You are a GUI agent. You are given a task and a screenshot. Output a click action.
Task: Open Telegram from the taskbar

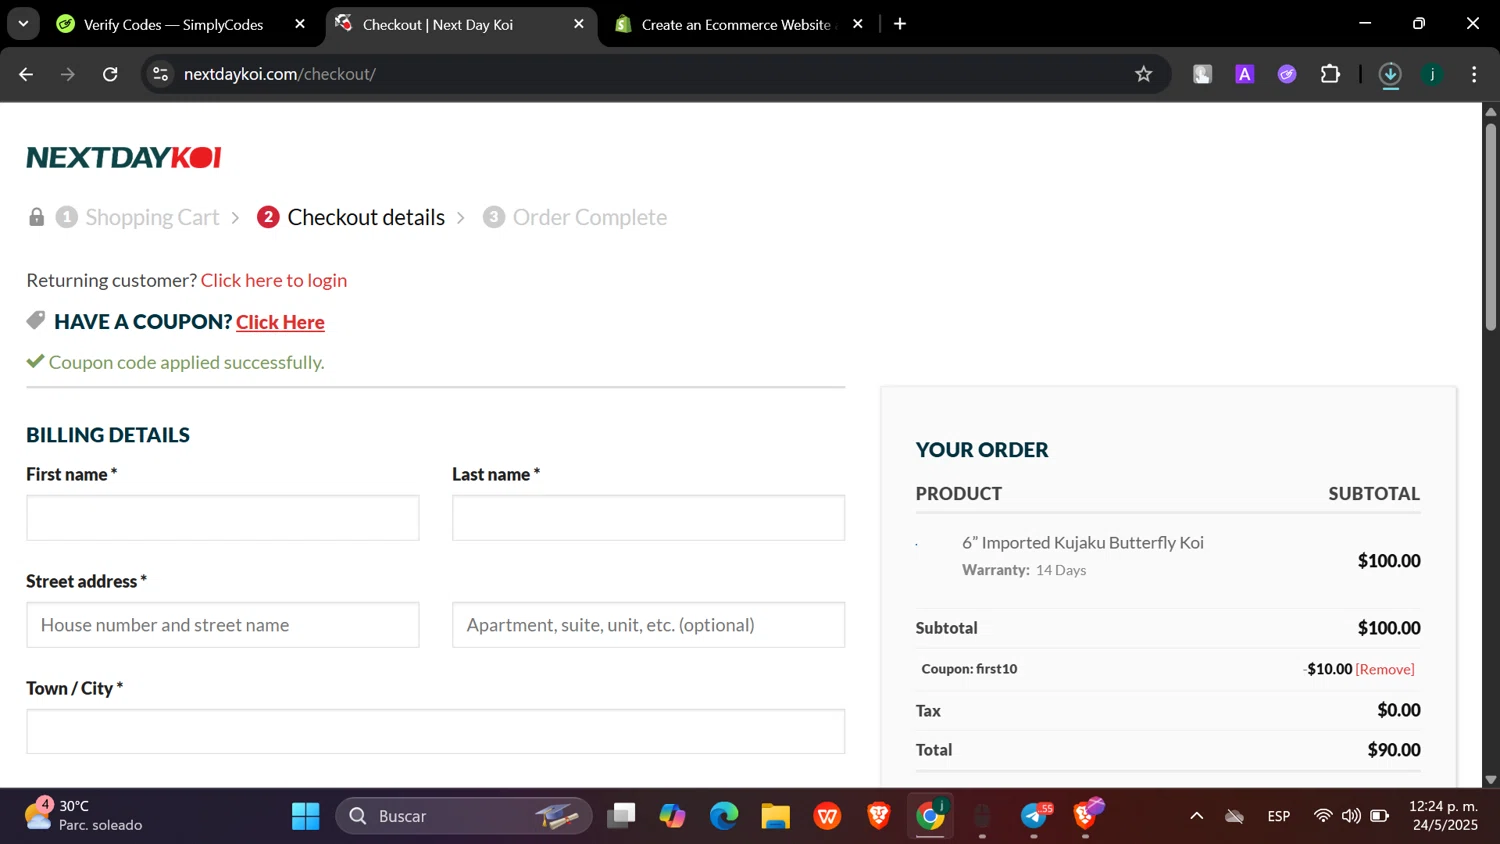[1034, 816]
